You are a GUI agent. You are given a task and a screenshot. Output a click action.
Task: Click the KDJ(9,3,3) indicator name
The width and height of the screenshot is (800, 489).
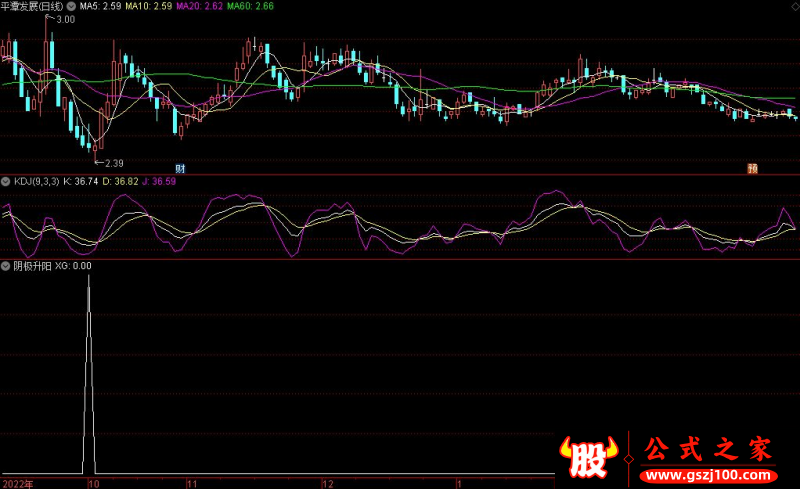[x=36, y=181]
